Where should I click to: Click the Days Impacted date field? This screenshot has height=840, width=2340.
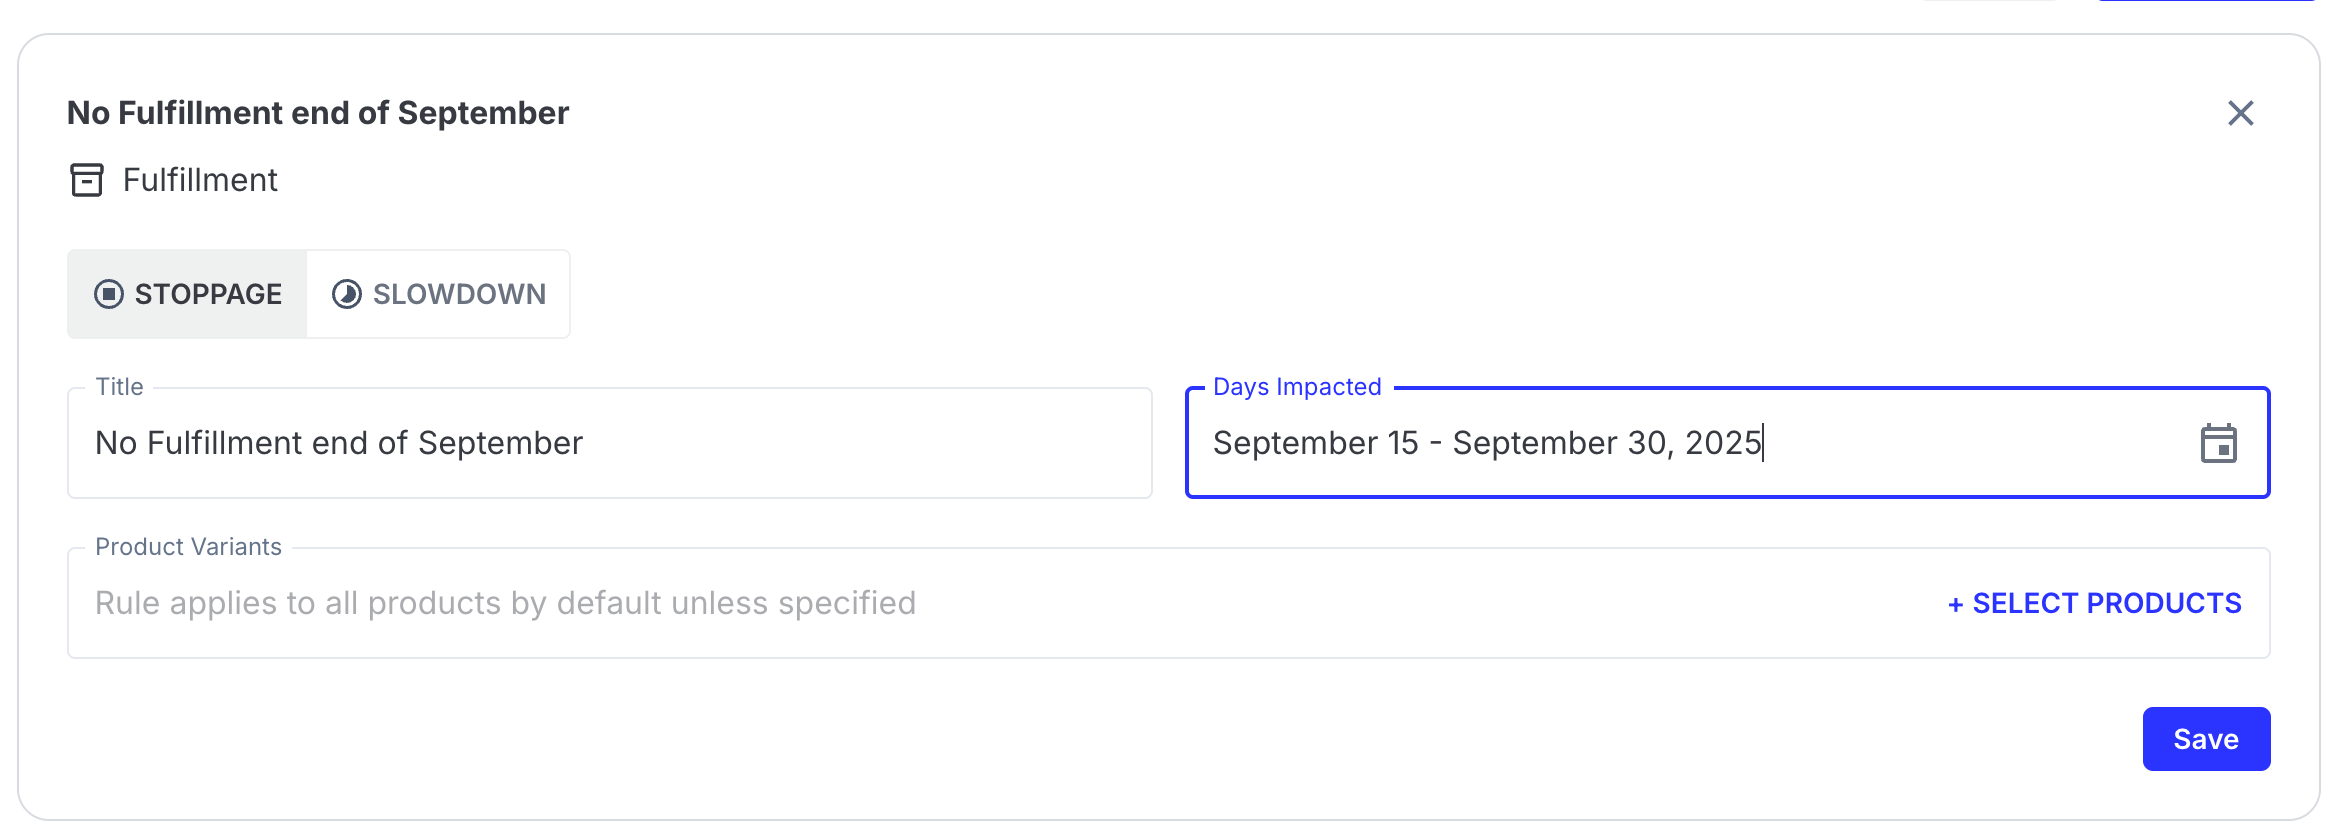pos(1727,443)
